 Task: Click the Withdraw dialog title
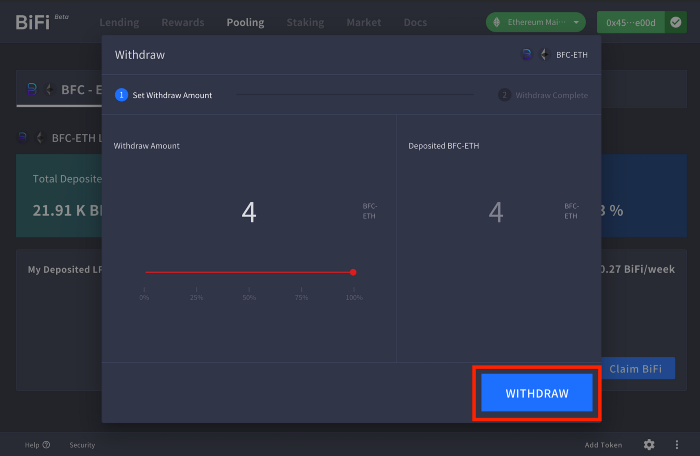[x=140, y=55]
